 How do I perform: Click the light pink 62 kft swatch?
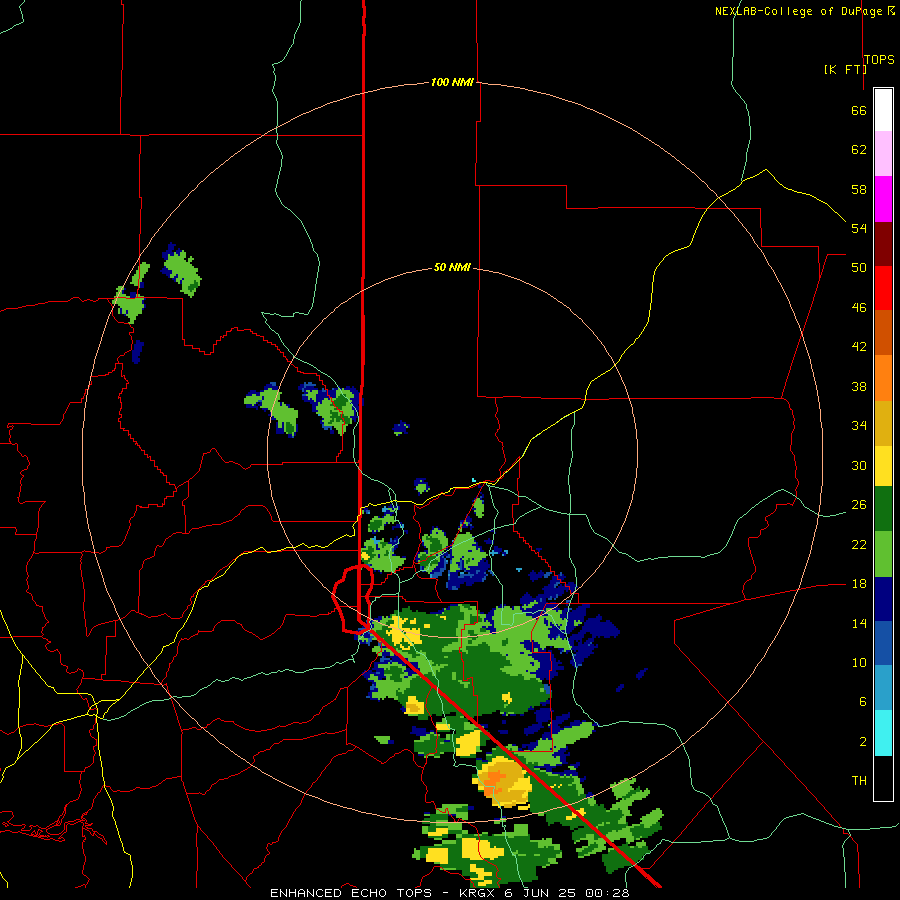coord(883,154)
